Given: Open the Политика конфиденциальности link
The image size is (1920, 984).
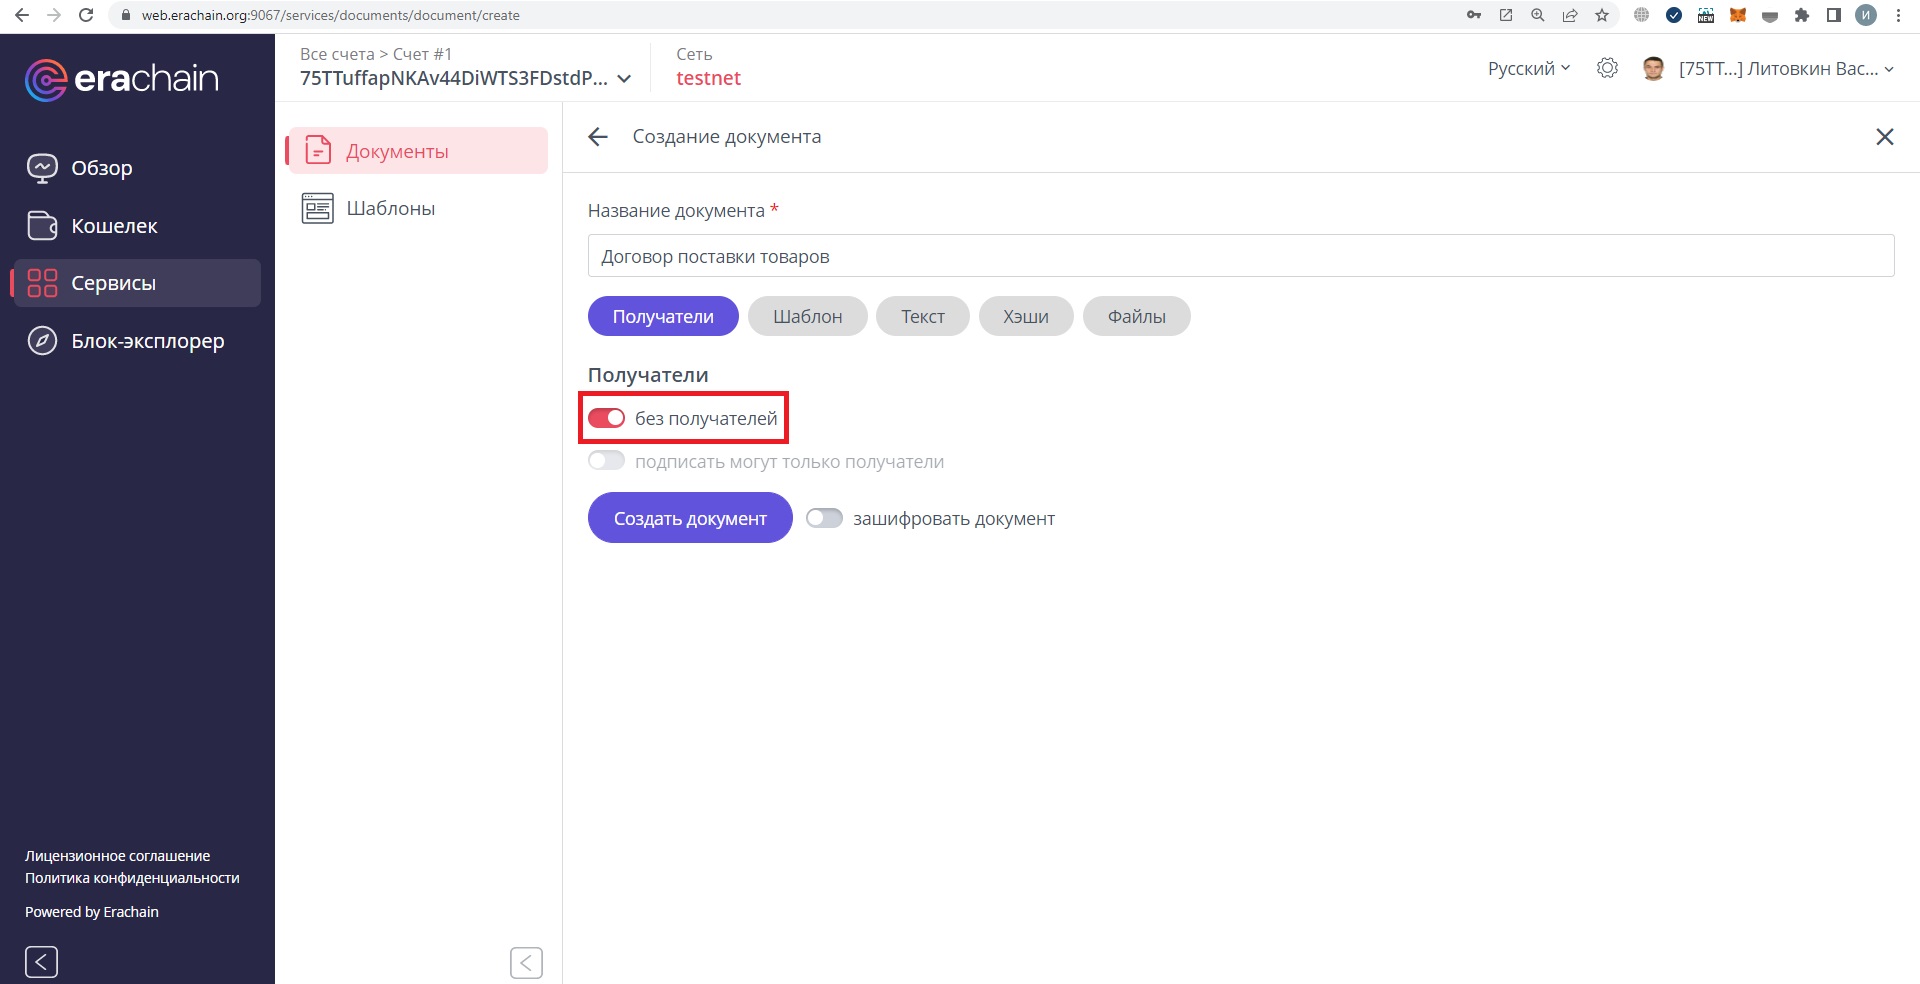Looking at the screenshot, I should (x=132, y=878).
